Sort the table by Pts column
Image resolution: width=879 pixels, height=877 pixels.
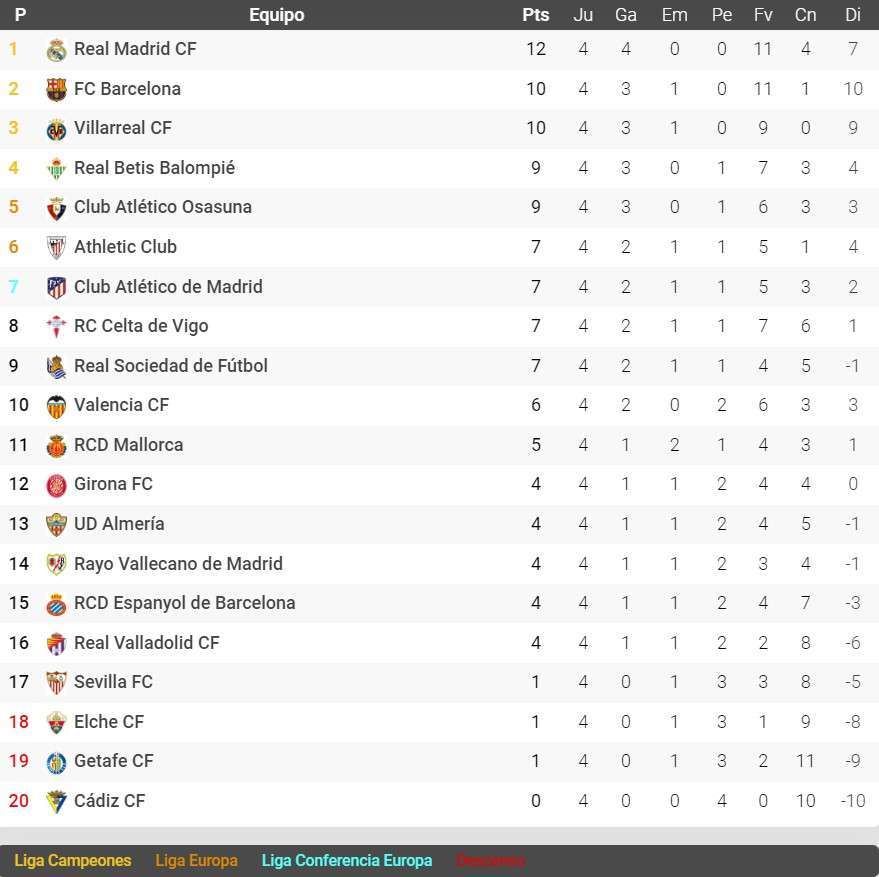(536, 15)
